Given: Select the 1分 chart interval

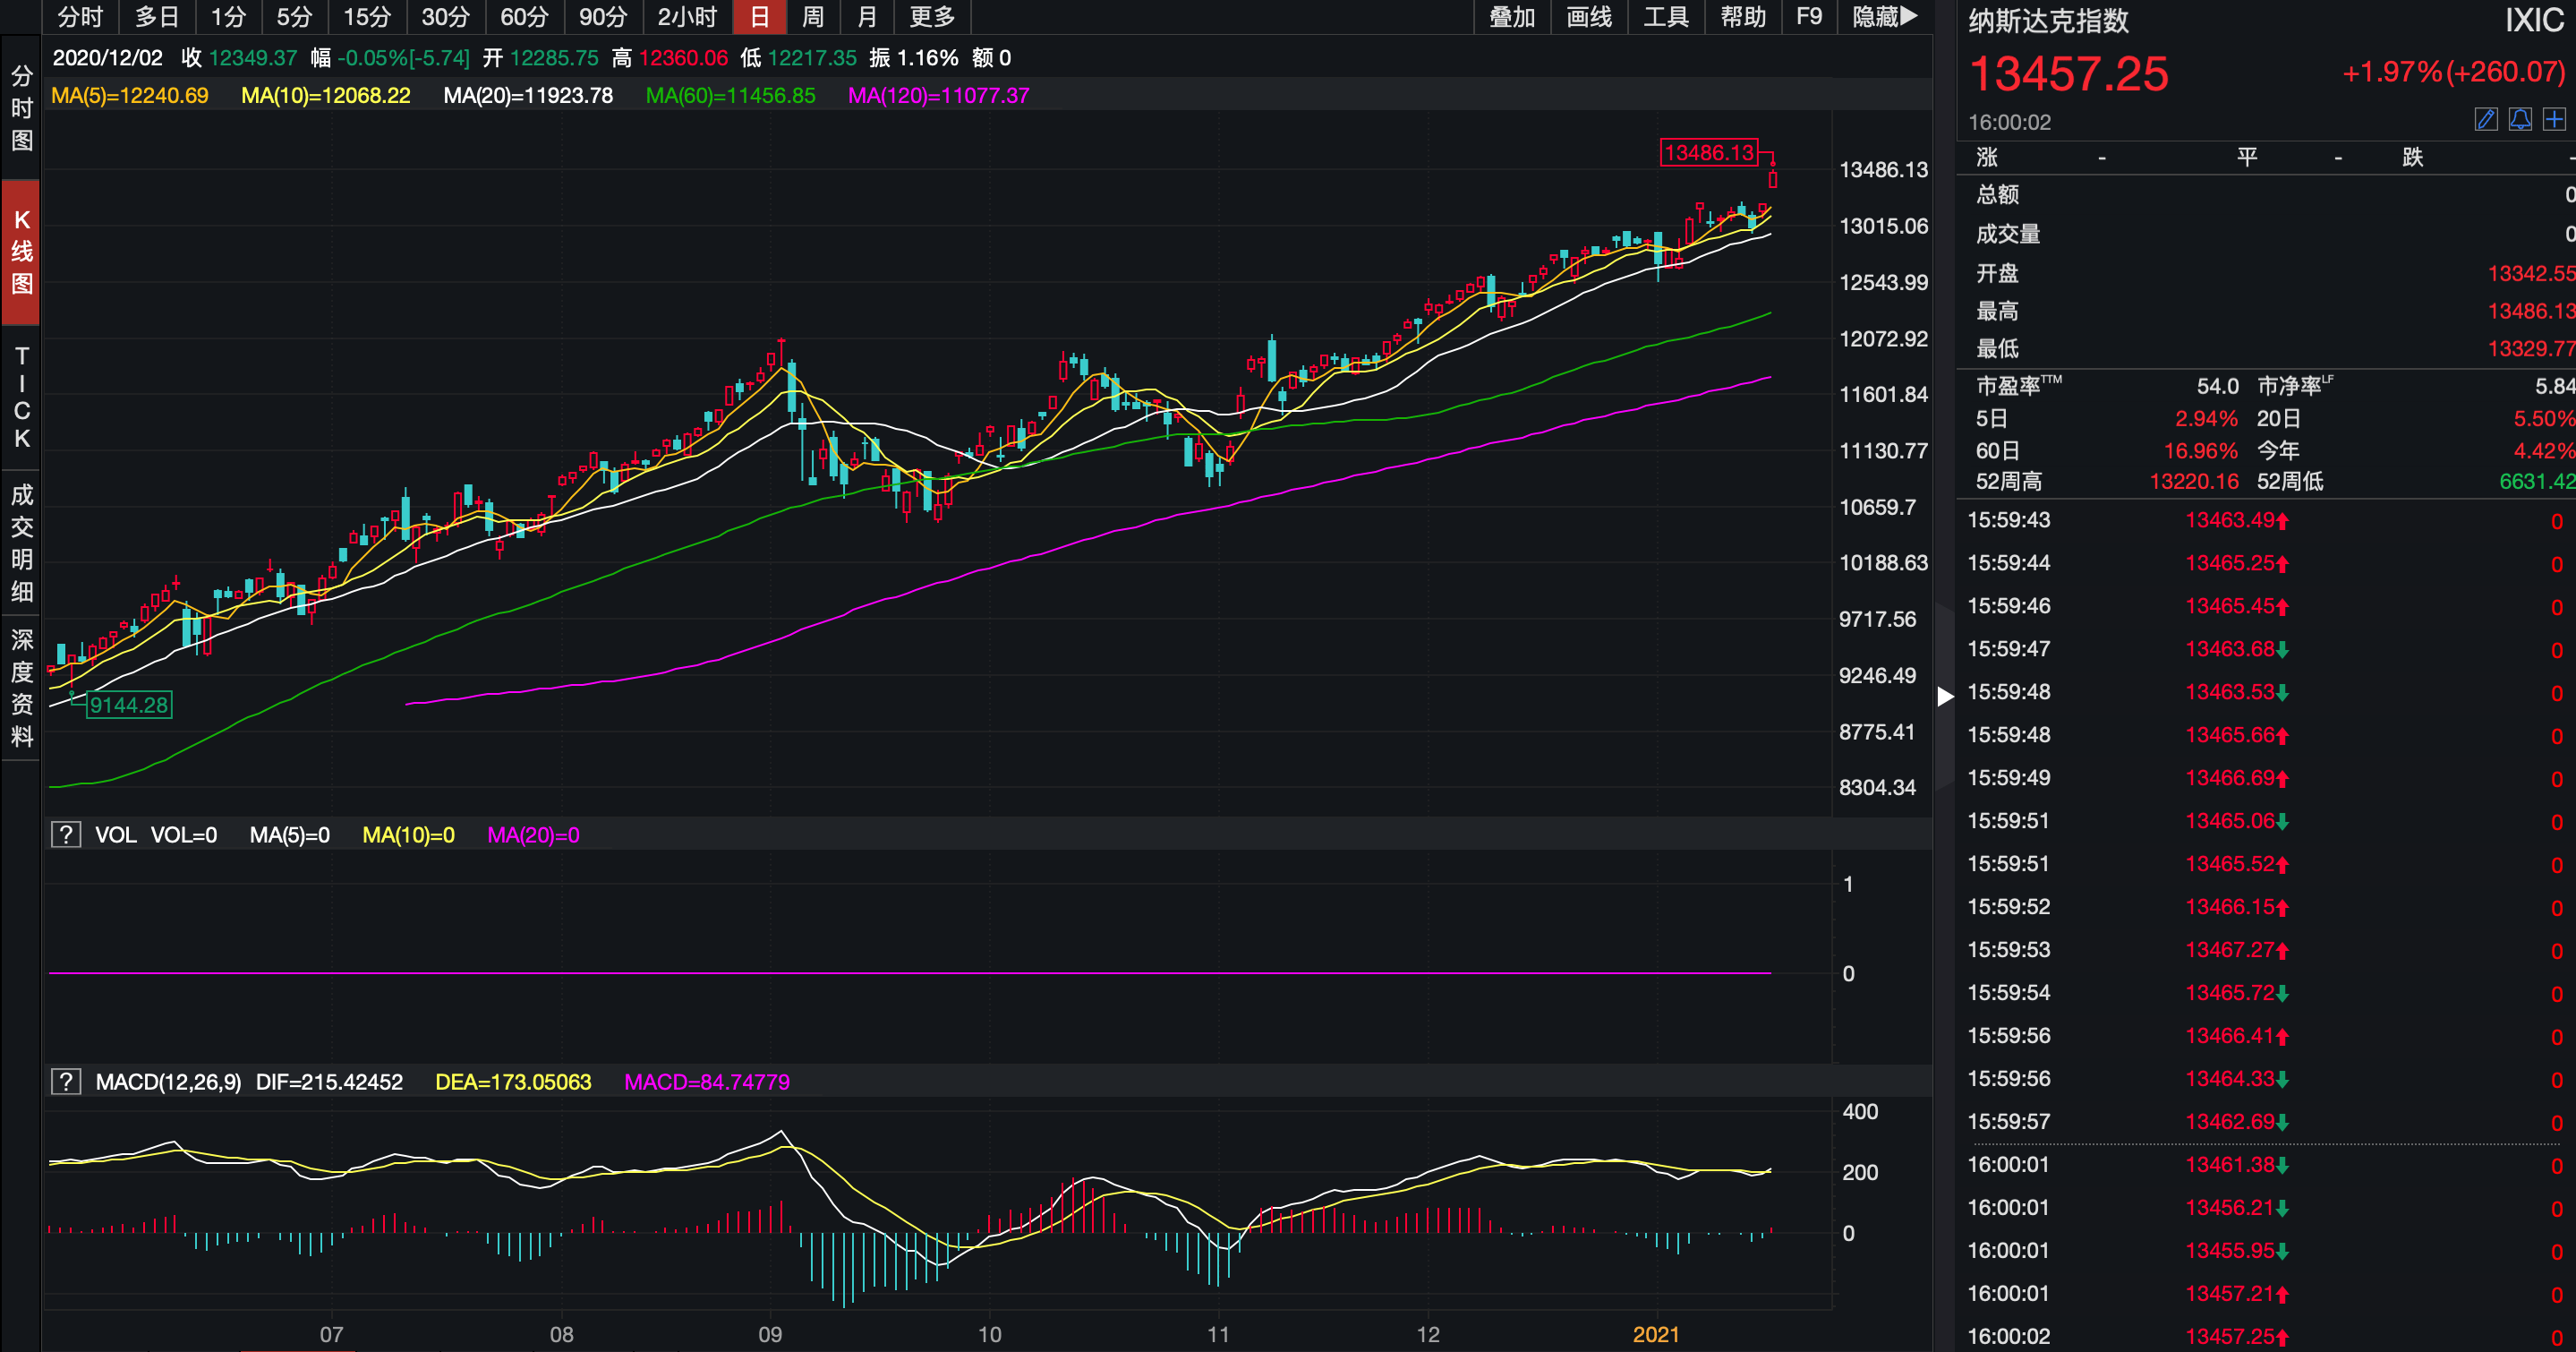Looking at the screenshot, I should click(x=228, y=17).
